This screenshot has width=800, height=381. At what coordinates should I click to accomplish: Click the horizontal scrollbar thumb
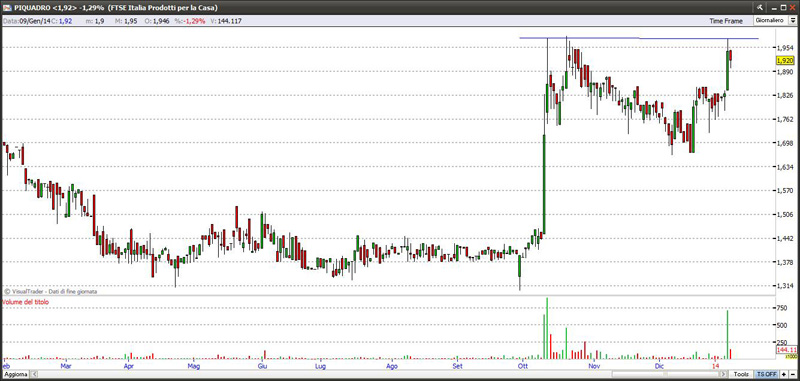pos(665,374)
